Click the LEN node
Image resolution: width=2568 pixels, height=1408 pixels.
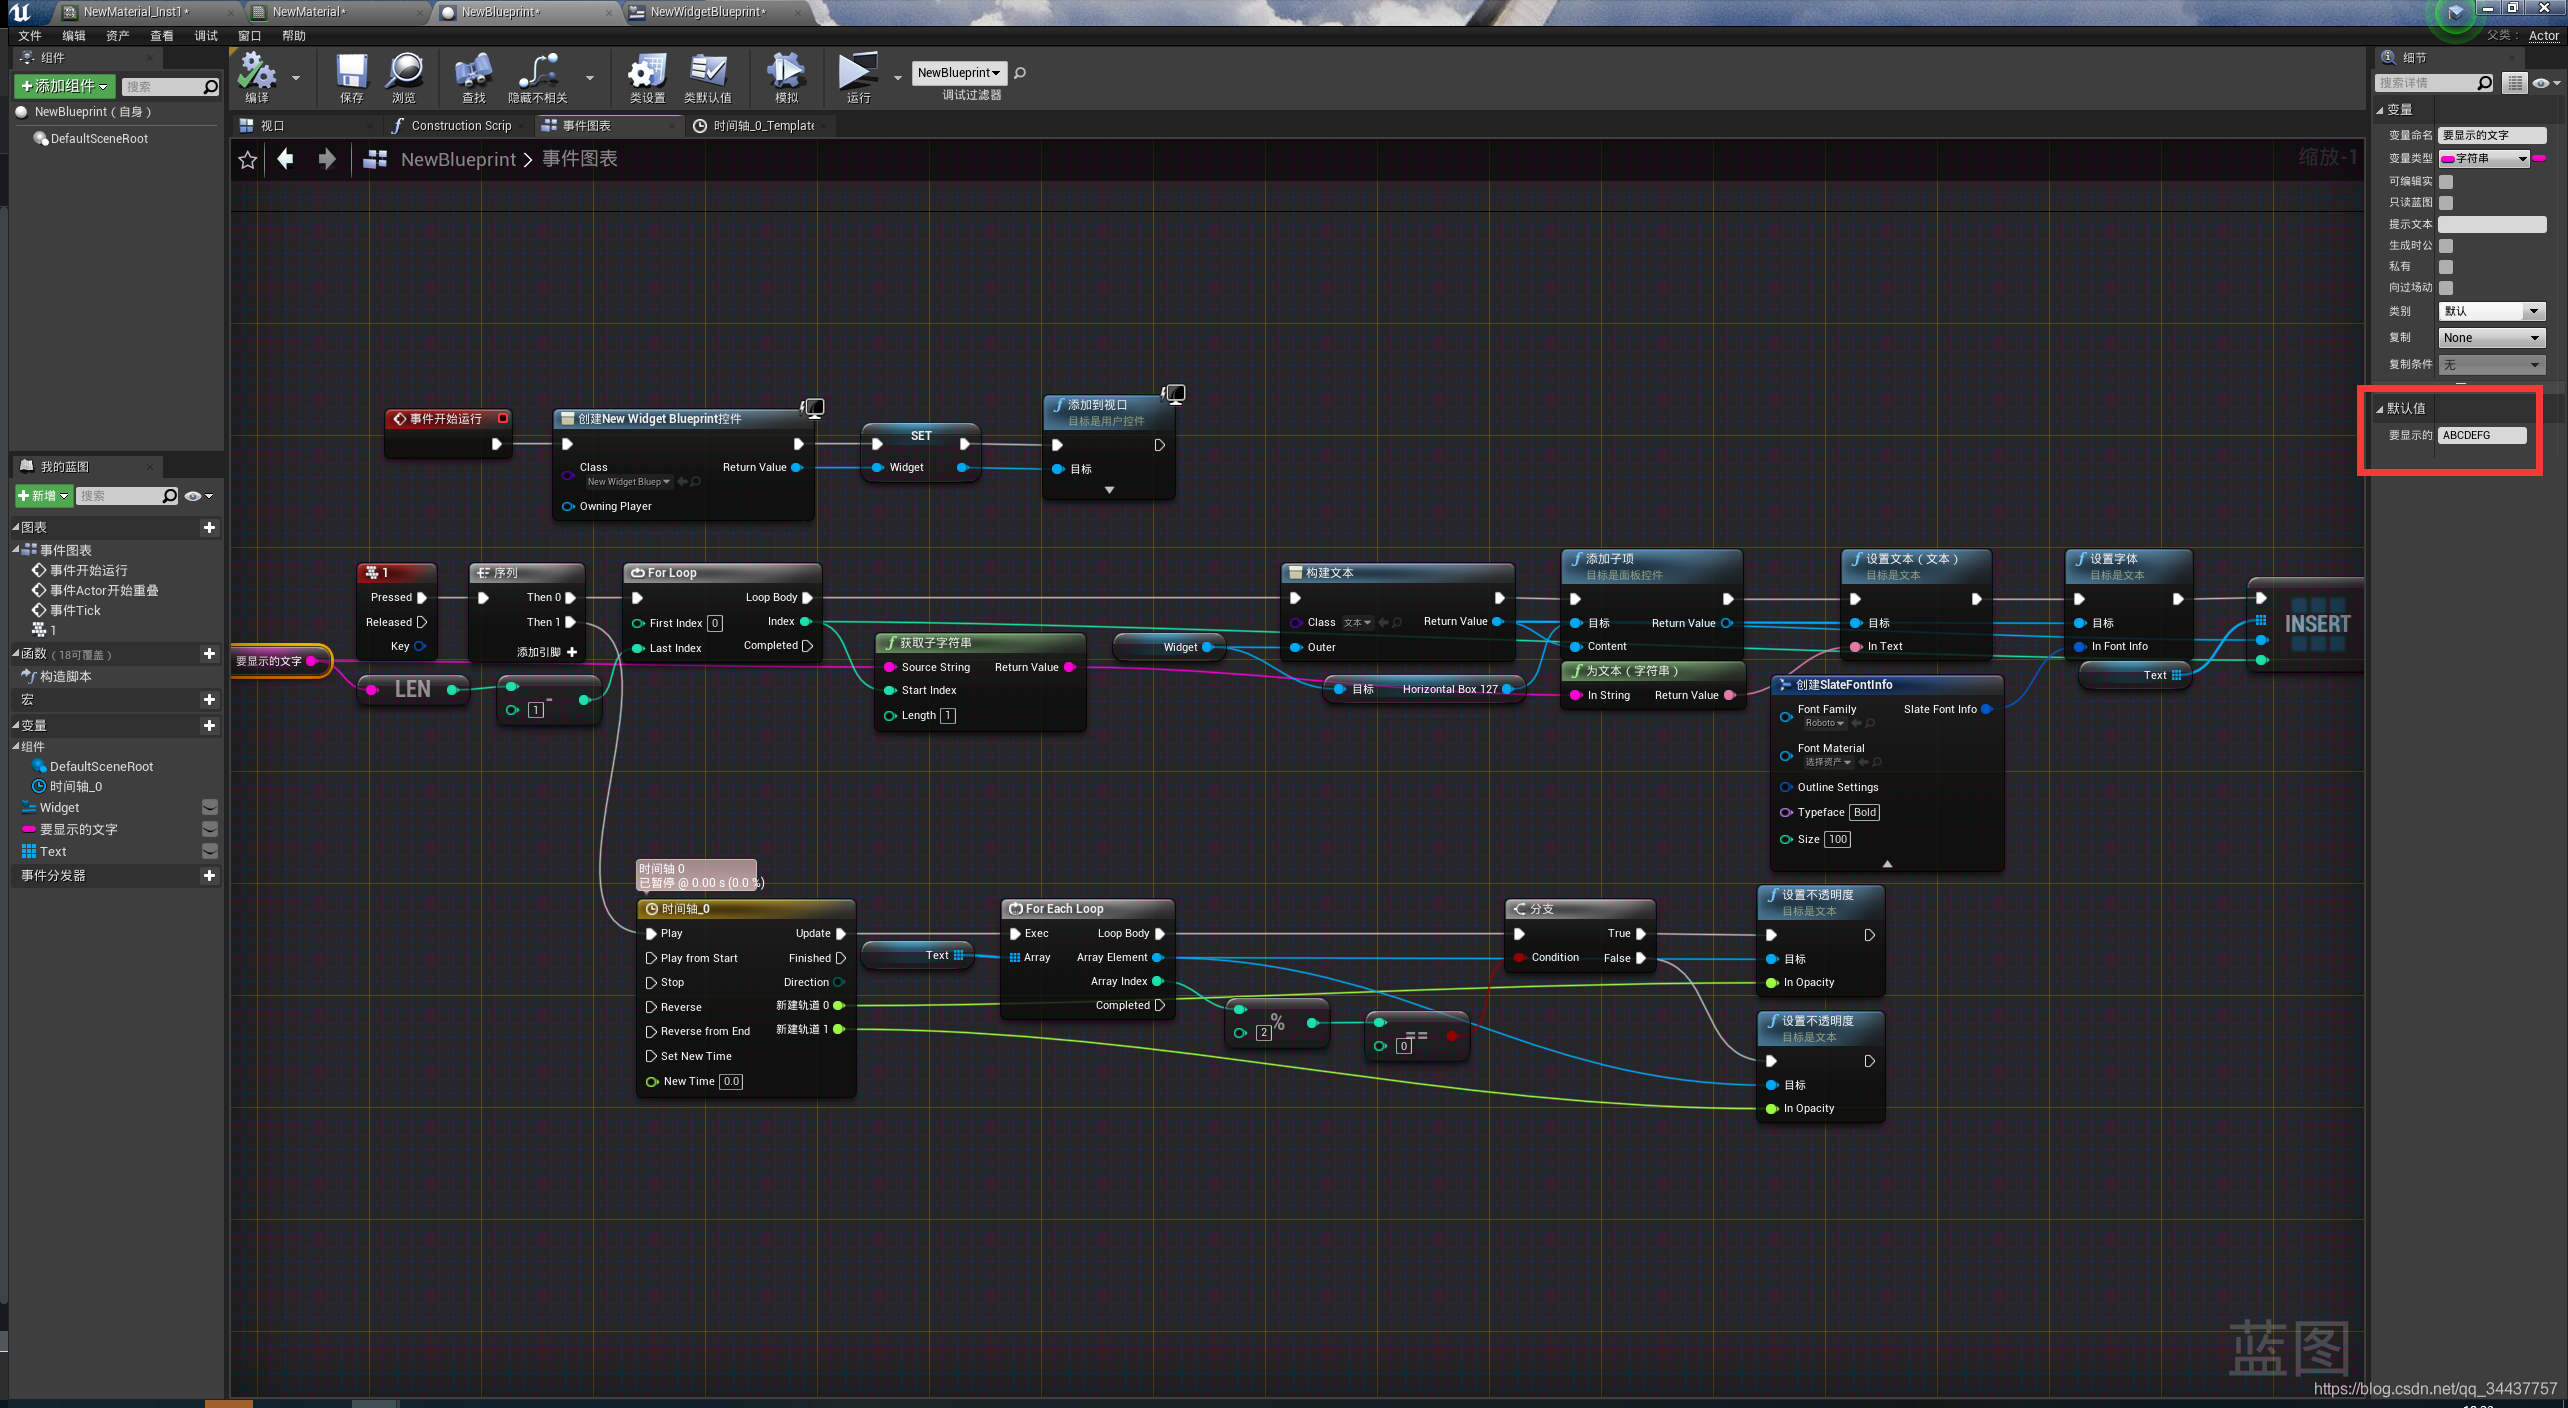413,689
